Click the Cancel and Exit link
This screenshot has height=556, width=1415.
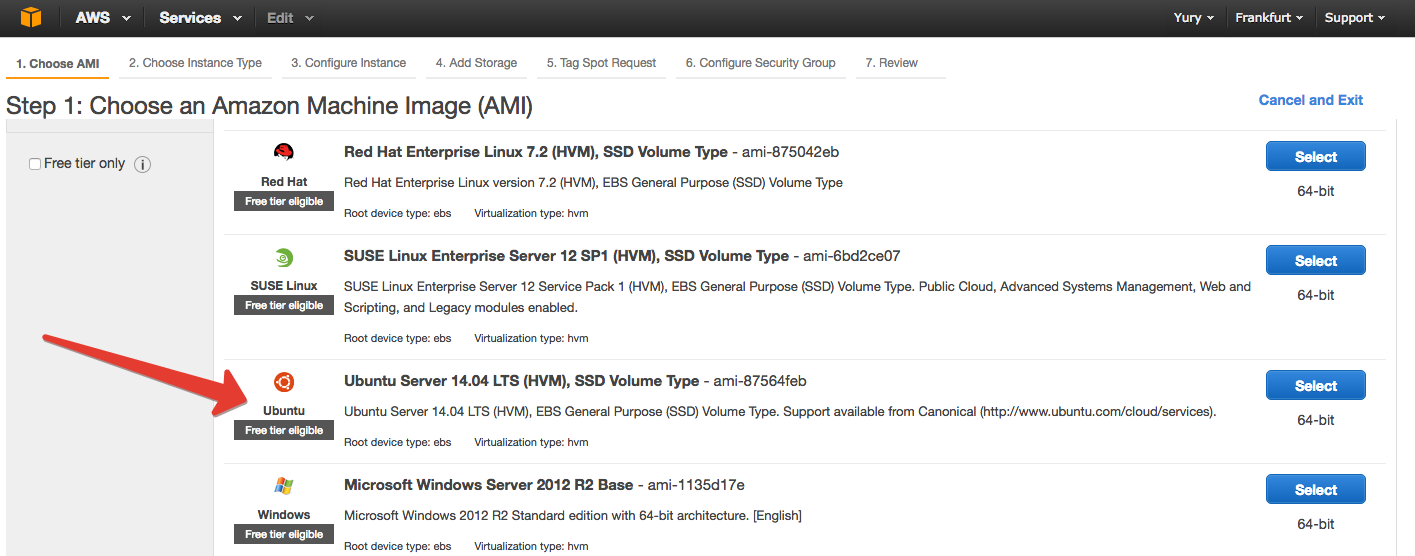click(1310, 100)
